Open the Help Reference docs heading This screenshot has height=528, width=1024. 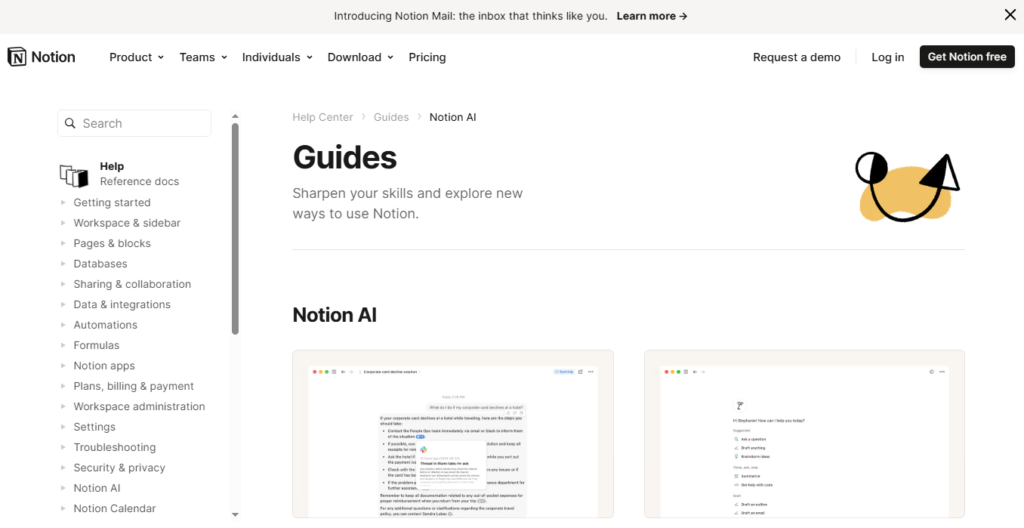tap(139, 174)
